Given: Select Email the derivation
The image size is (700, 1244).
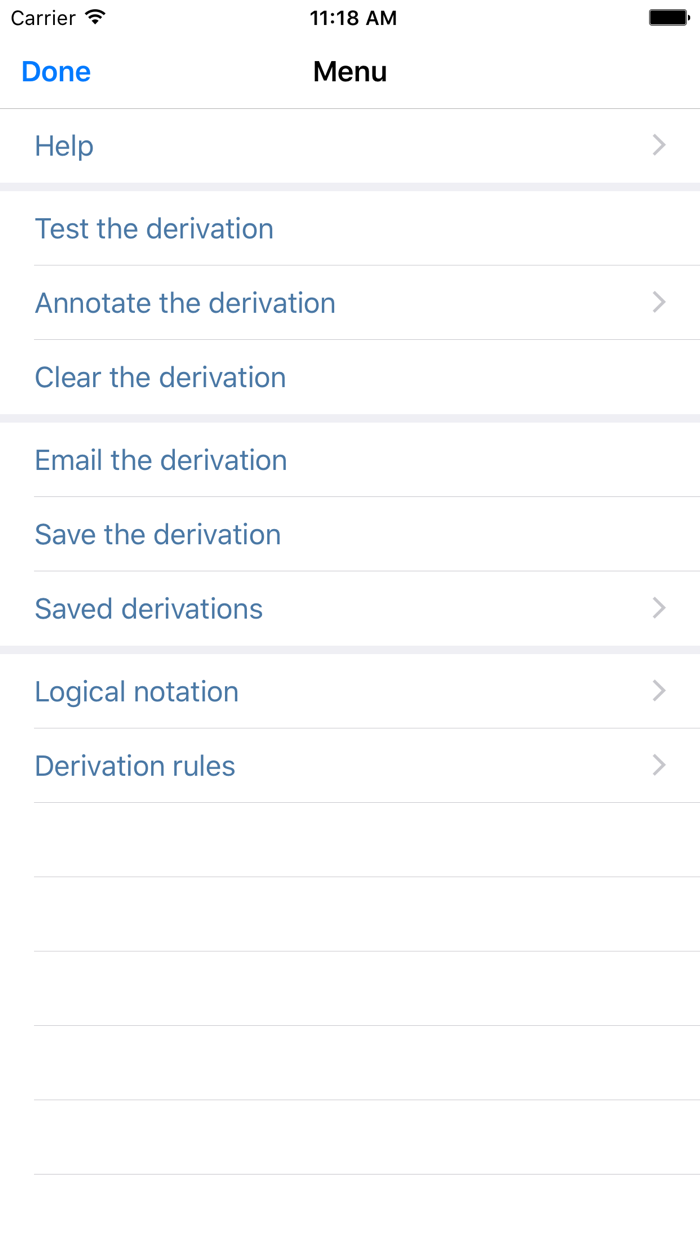Looking at the screenshot, I should tap(161, 460).
